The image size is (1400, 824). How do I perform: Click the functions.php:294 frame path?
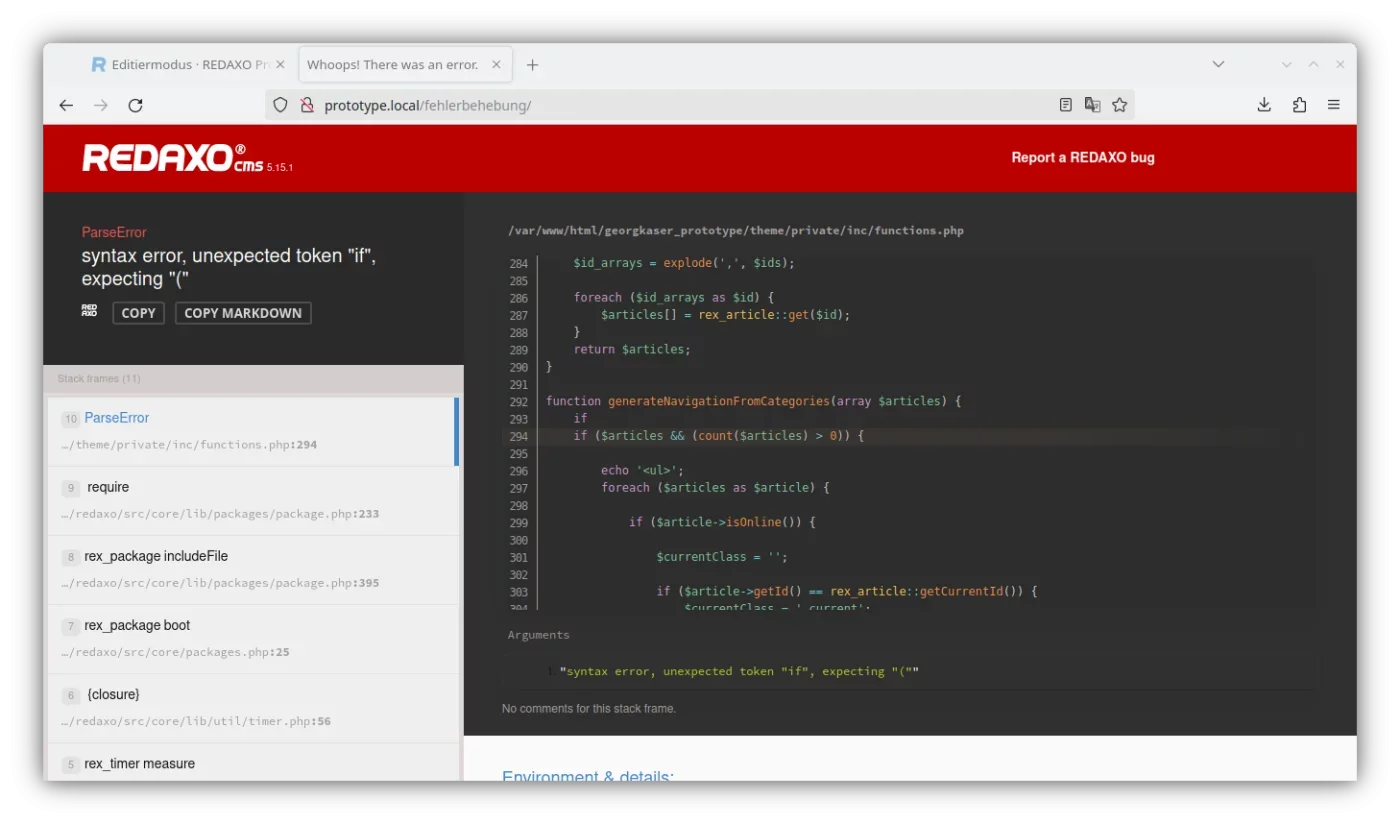click(189, 445)
